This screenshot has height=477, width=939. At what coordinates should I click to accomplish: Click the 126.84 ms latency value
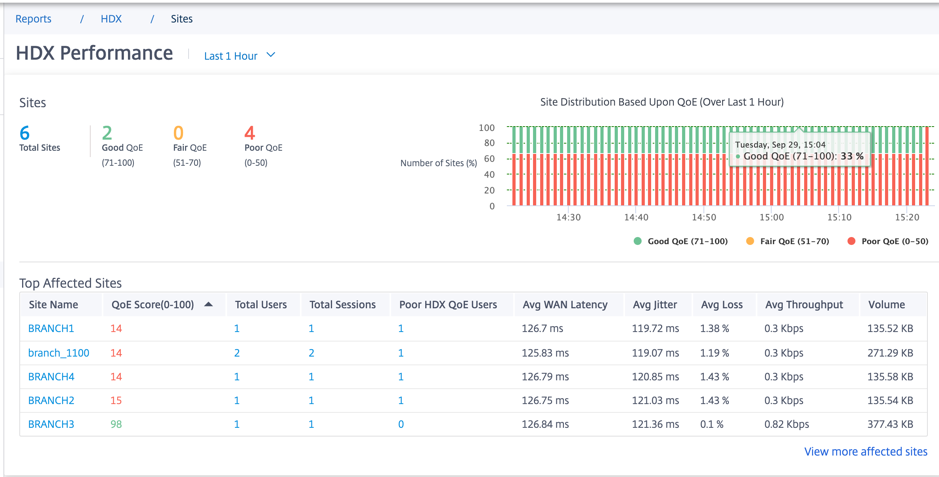click(545, 424)
